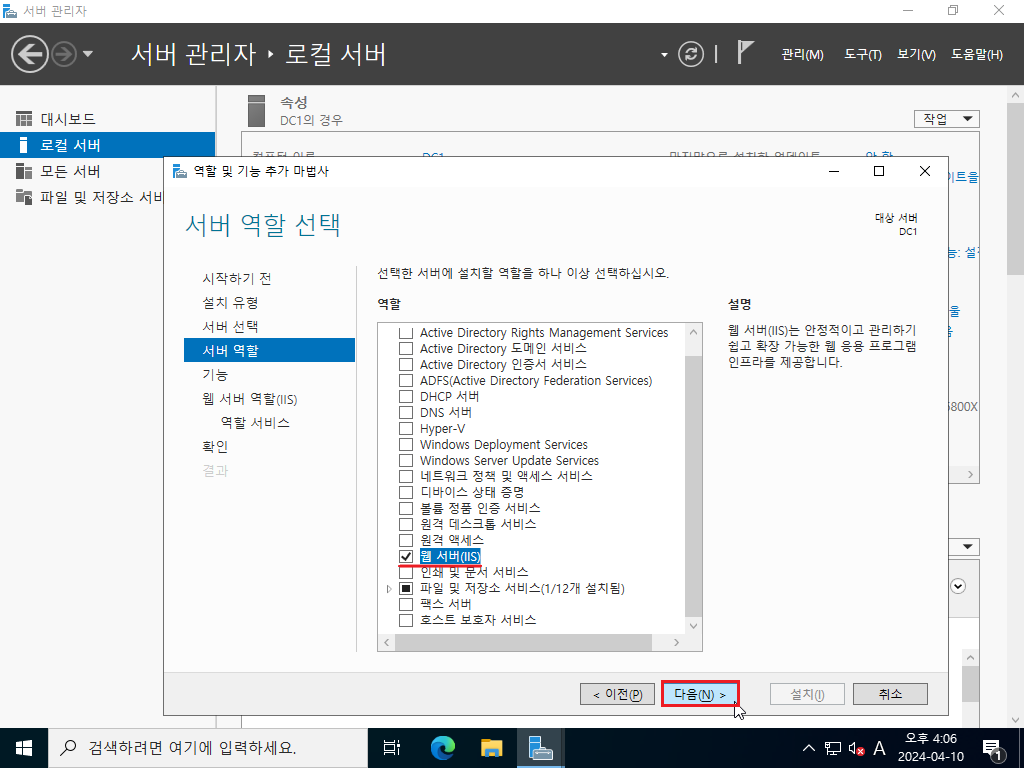Check 네트워크 정책 및 액세스 서비스
The image size is (1024, 768).
pyautogui.click(x=406, y=476)
